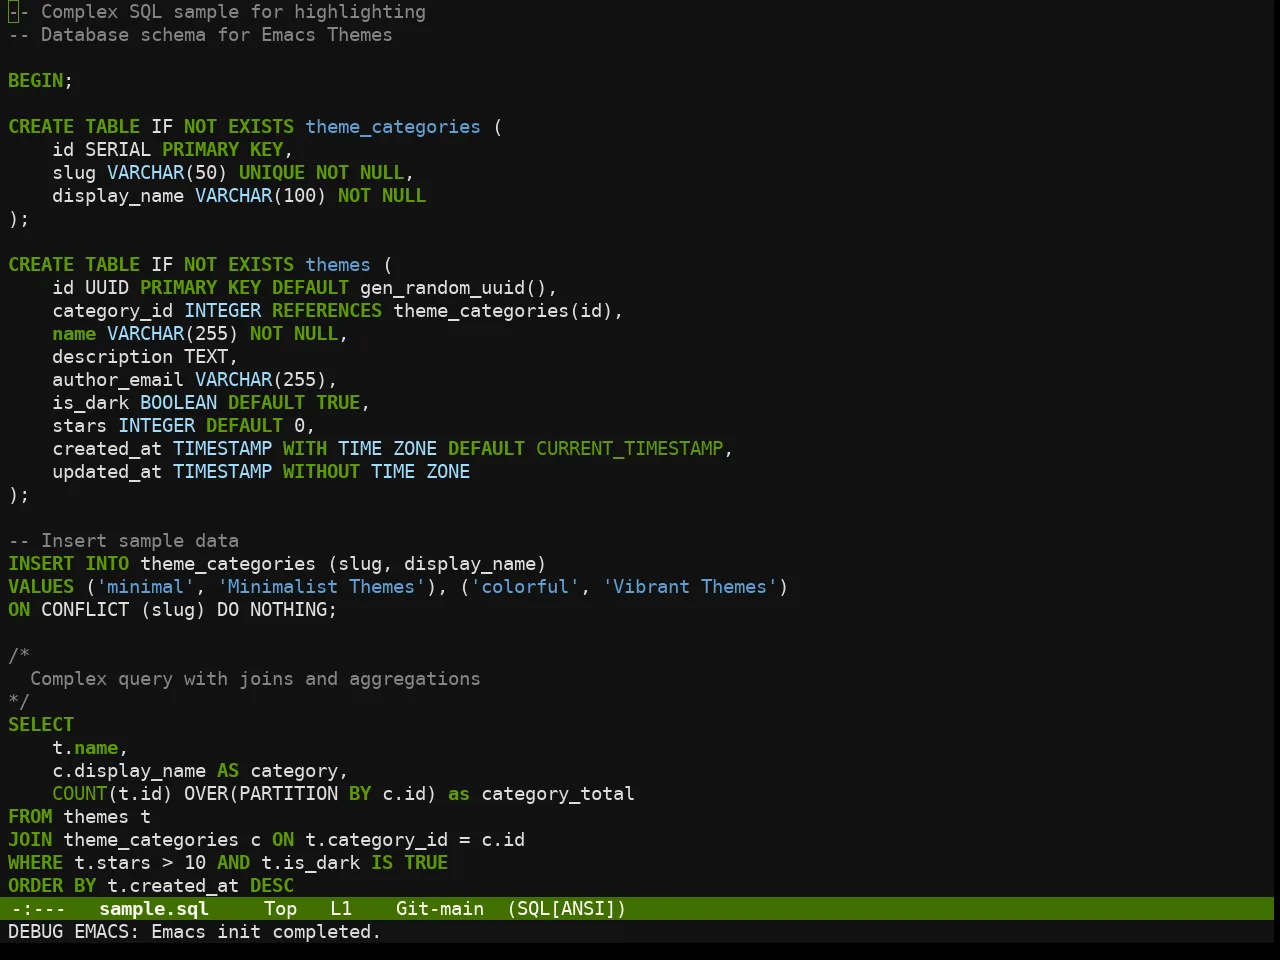The width and height of the screenshot is (1280, 960).
Task: Click 'DESC' at the end of ORDER BY line
Action: point(272,886)
